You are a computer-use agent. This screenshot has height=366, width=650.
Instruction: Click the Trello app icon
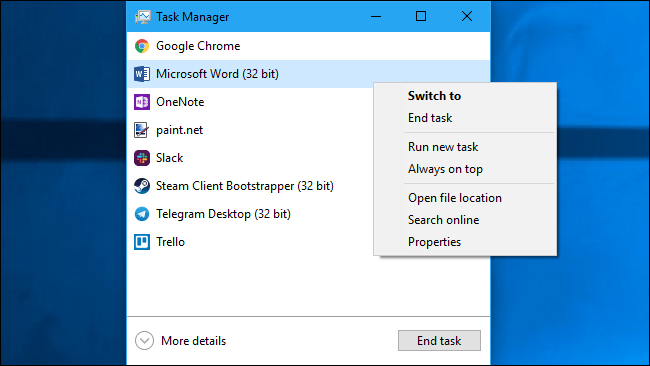[142, 242]
